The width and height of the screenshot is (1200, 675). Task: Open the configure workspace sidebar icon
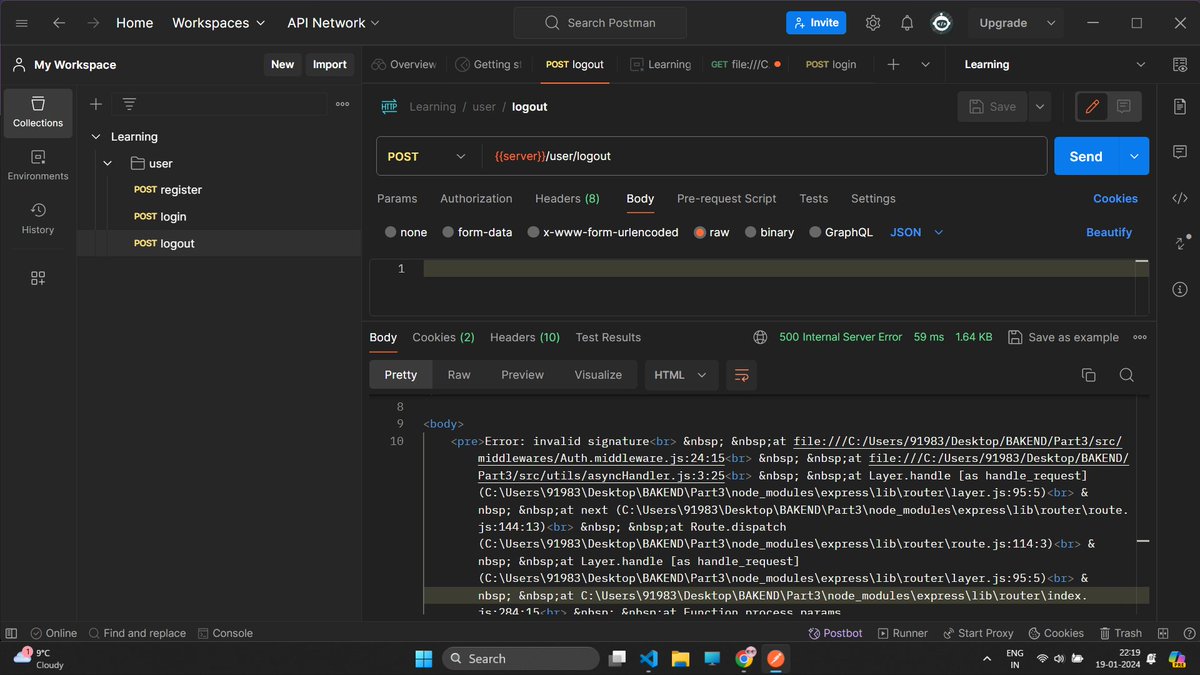[x=38, y=278]
